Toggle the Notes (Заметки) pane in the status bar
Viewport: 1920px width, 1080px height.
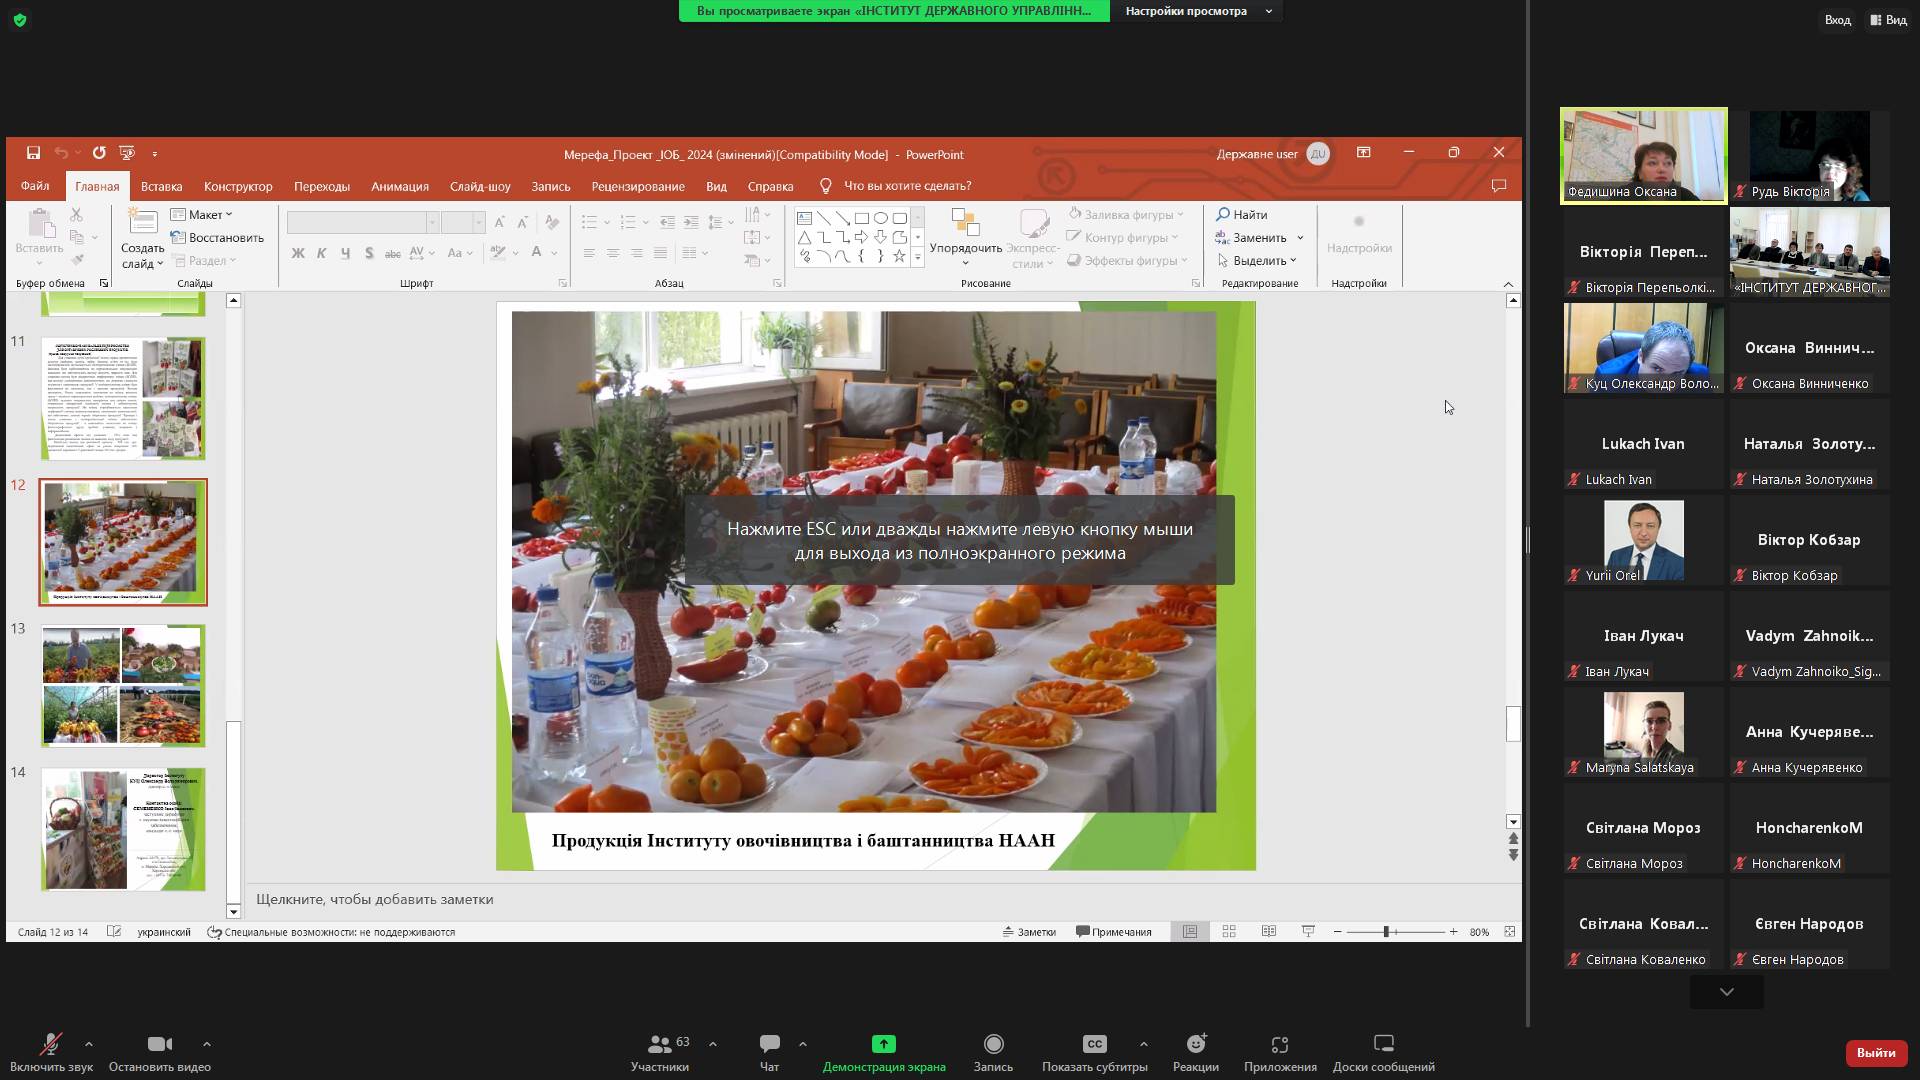coord(1029,932)
